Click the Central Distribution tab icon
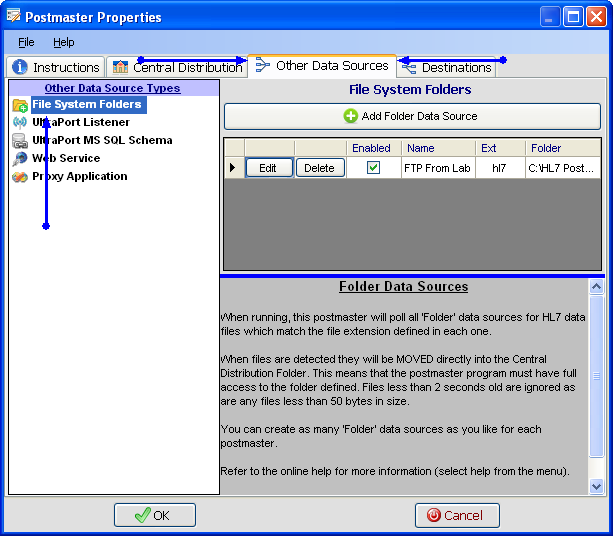The image size is (613, 536). [121, 68]
